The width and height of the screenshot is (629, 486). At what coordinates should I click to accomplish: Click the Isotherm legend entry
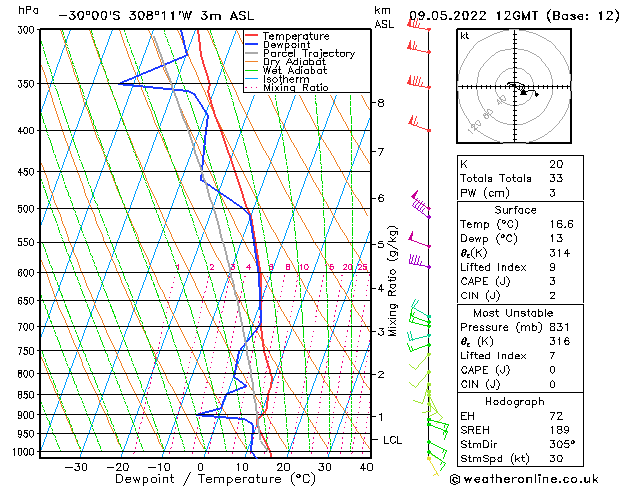pos(277,79)
